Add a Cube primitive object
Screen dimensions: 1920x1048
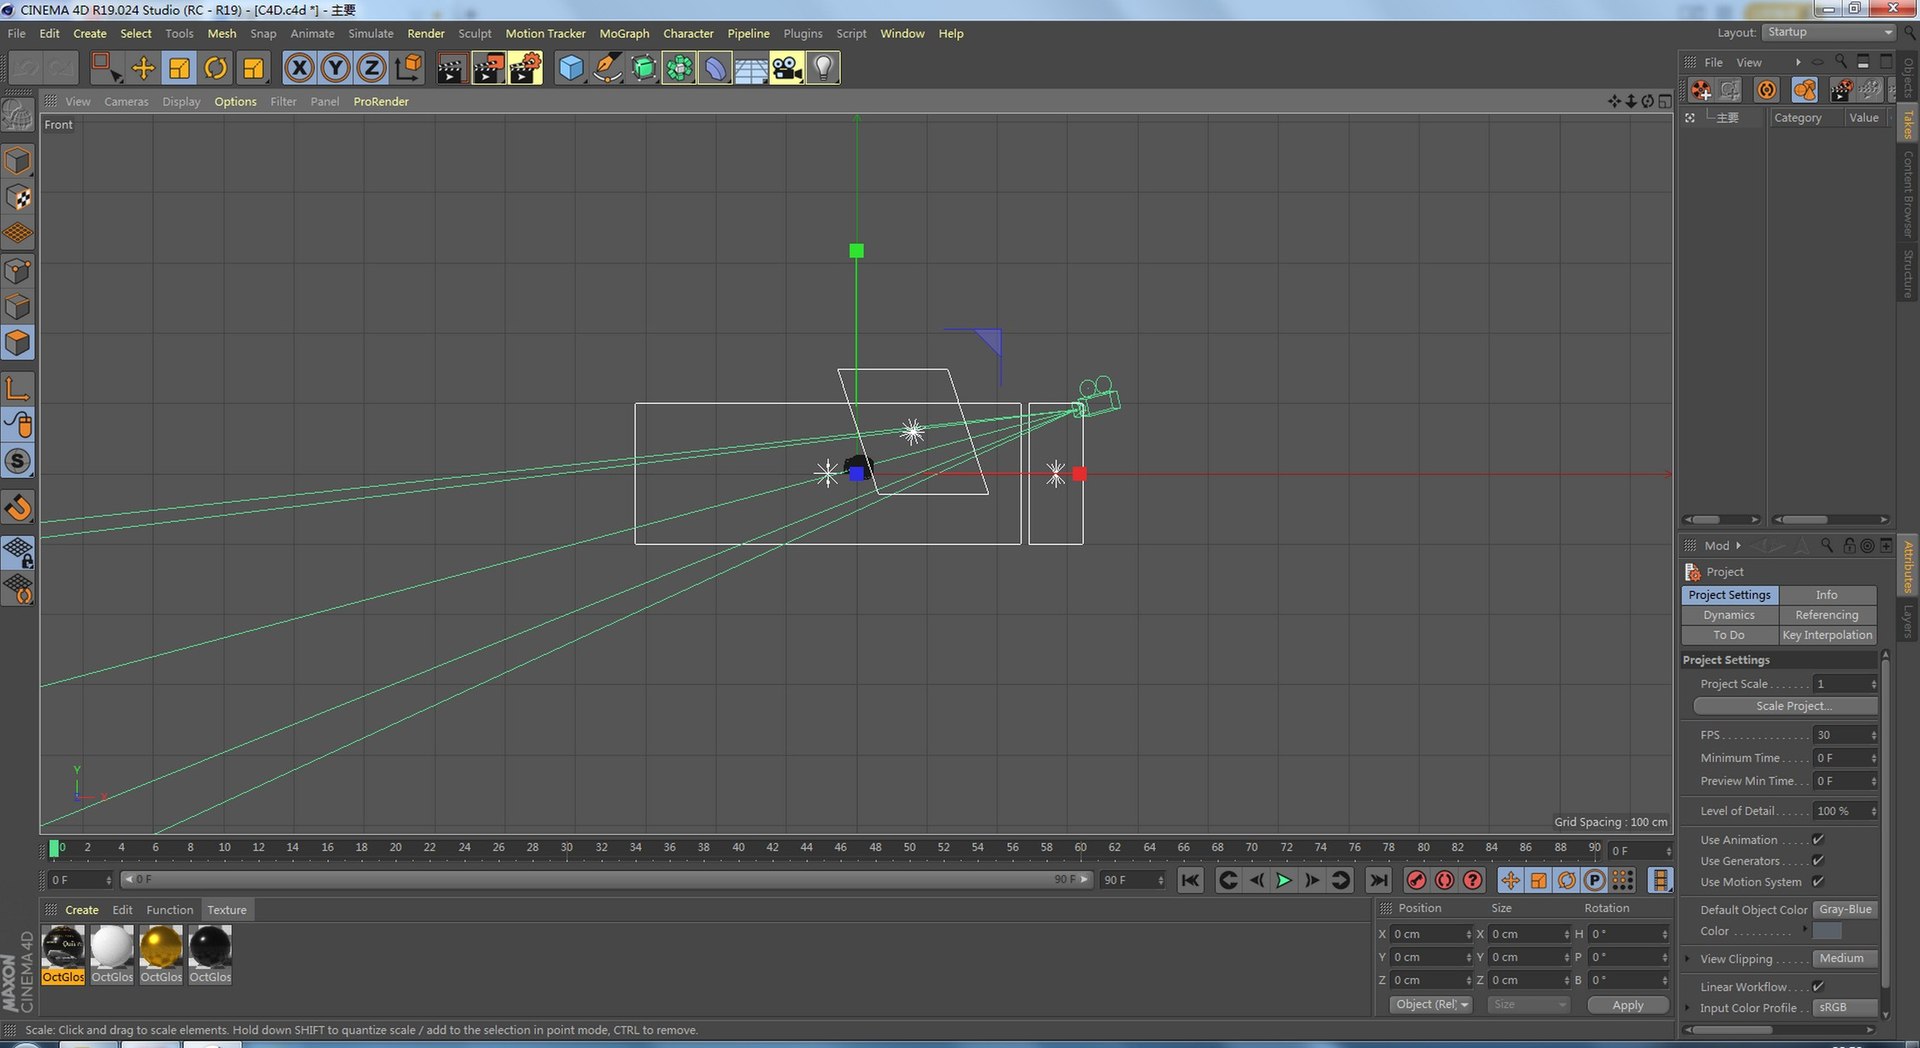571,68
